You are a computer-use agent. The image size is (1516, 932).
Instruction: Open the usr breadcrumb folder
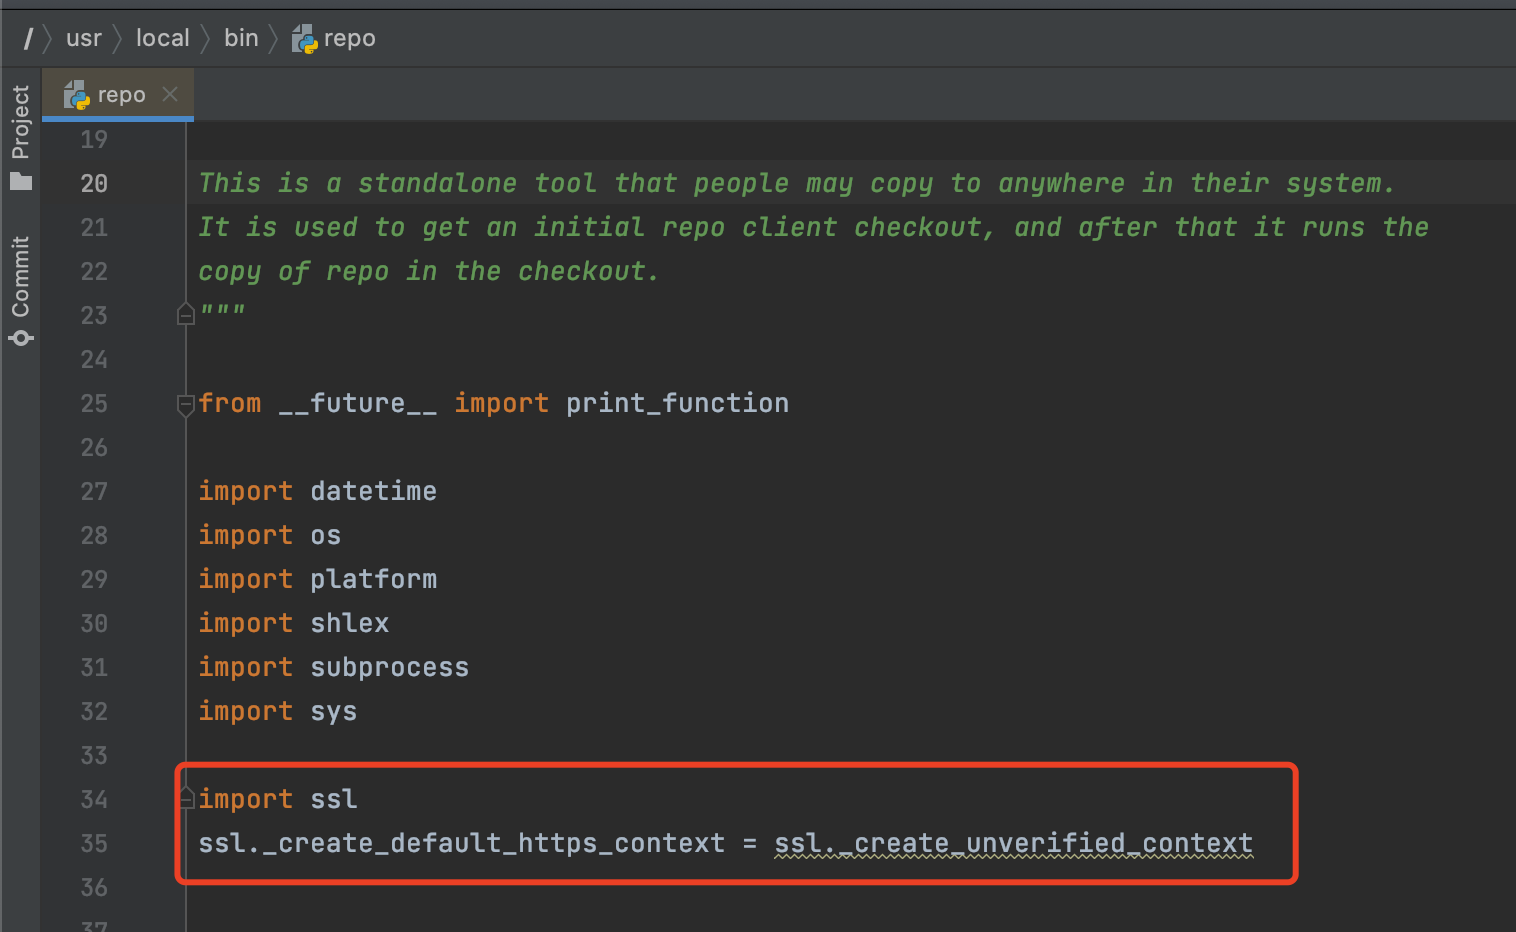(x=84, y=39)
